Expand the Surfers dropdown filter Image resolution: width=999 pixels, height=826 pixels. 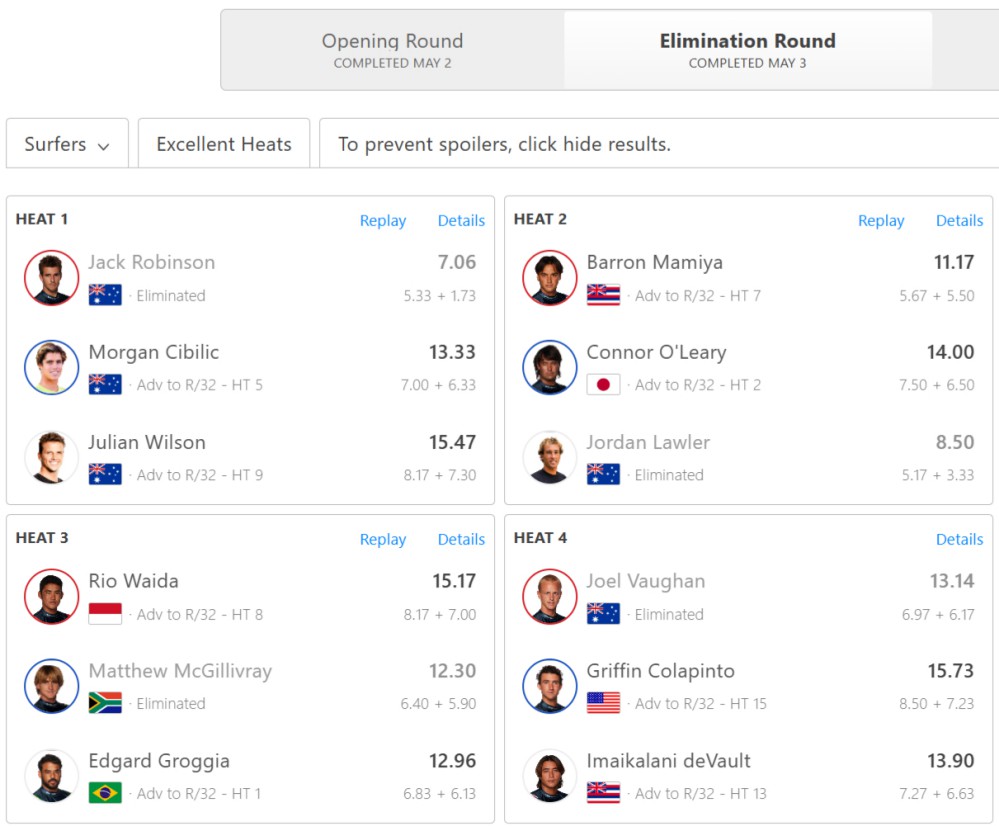[68, 144]
